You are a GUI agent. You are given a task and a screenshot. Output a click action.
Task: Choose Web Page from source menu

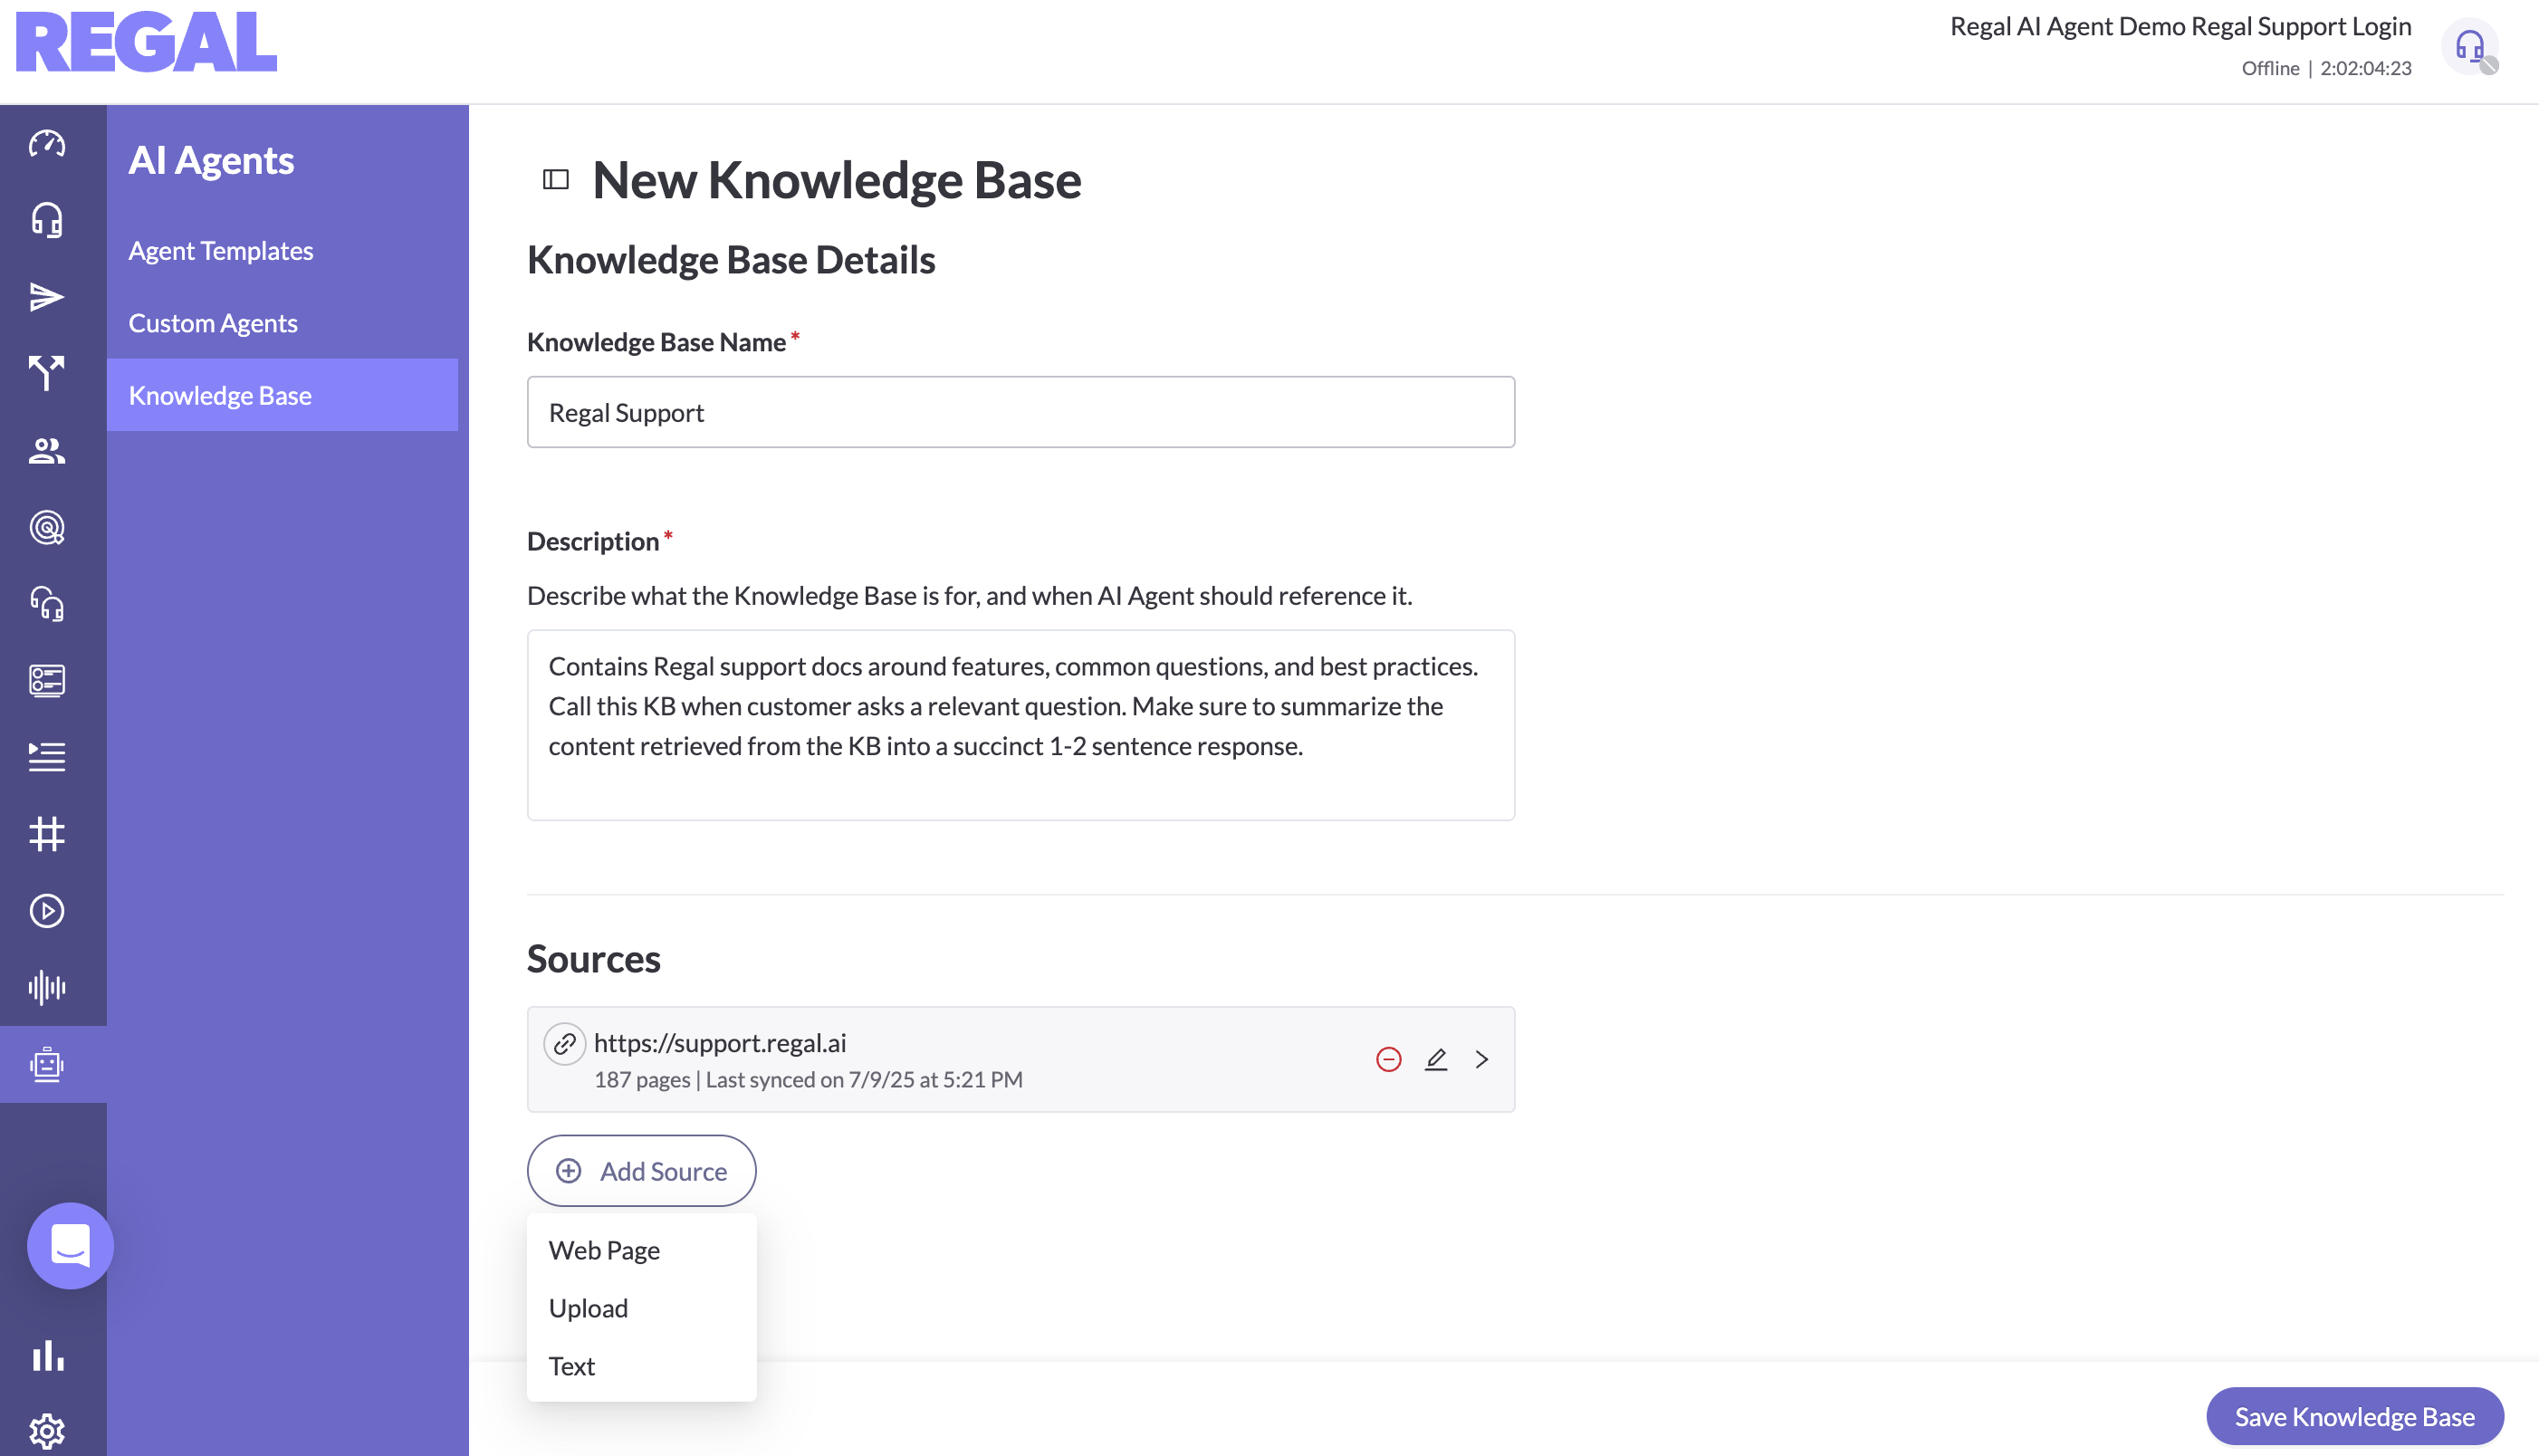click(x=642, y=1250)
